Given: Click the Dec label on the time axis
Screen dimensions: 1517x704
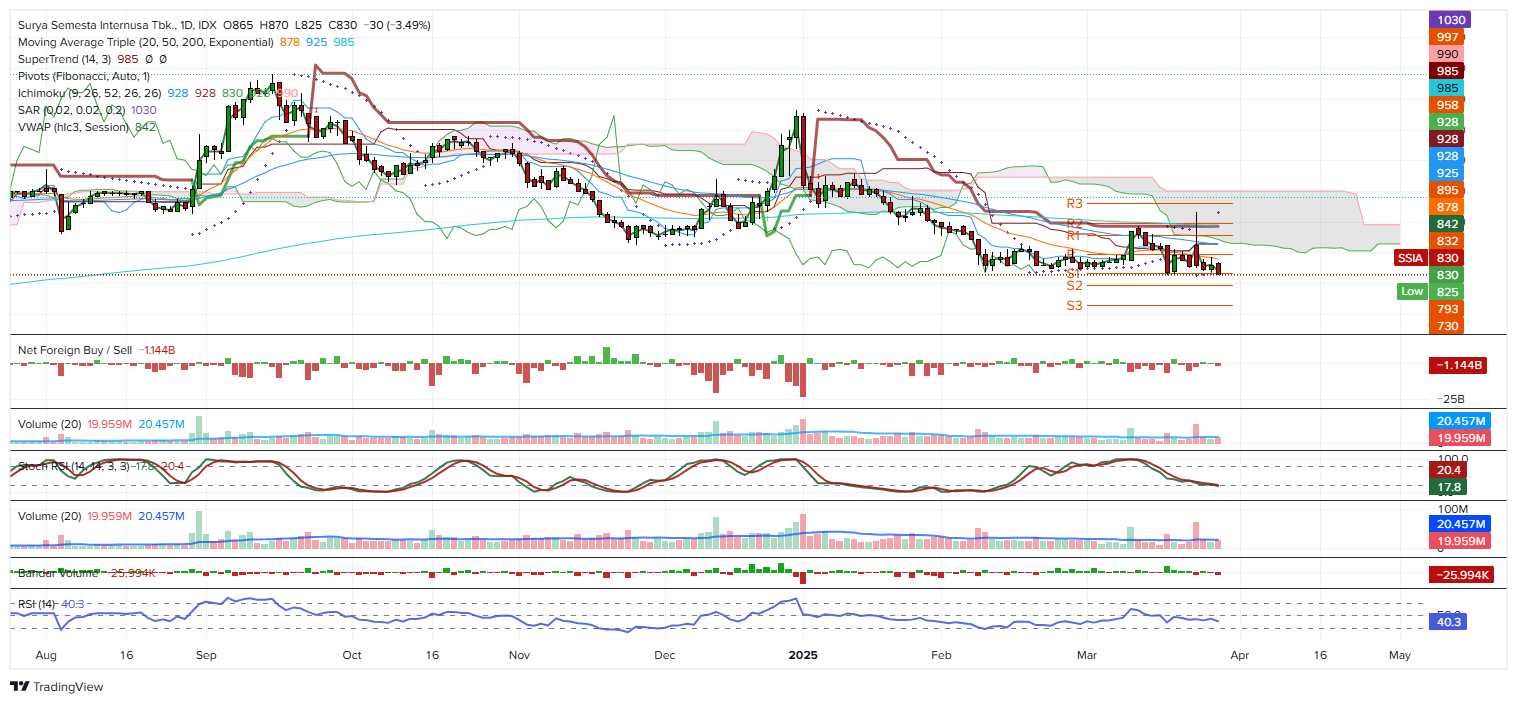Looking at the screenshot, I should coord(665,655).
